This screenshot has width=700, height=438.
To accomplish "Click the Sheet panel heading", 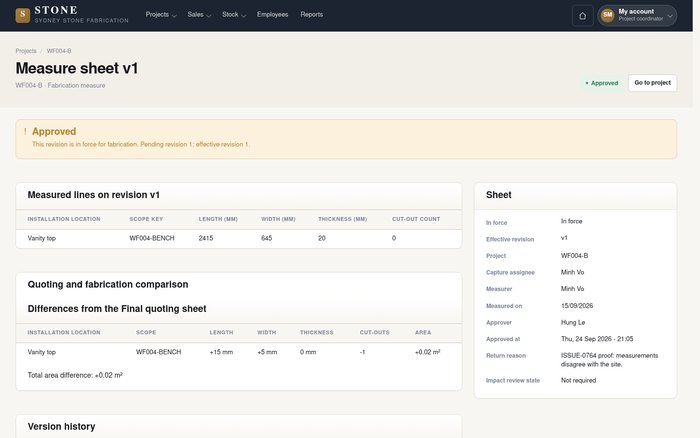I will click(x=499, y=195).
